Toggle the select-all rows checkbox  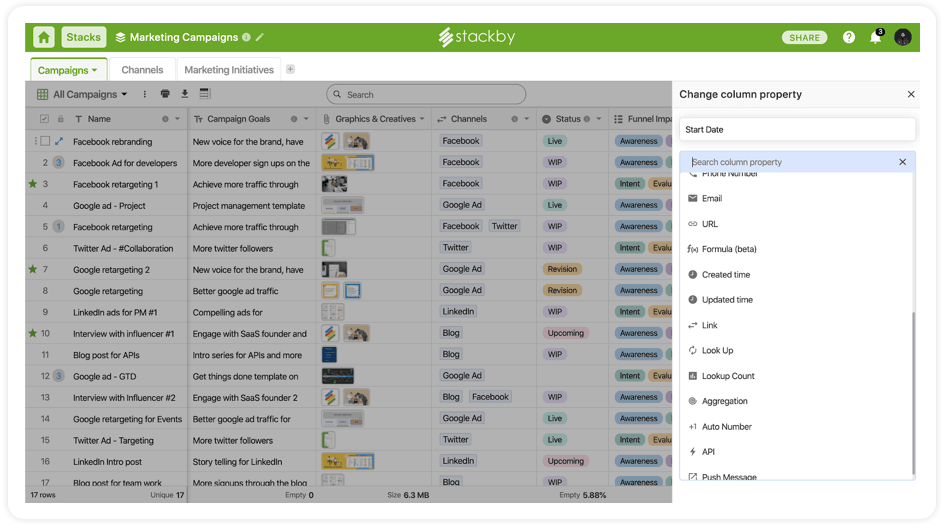pos(44,119)
